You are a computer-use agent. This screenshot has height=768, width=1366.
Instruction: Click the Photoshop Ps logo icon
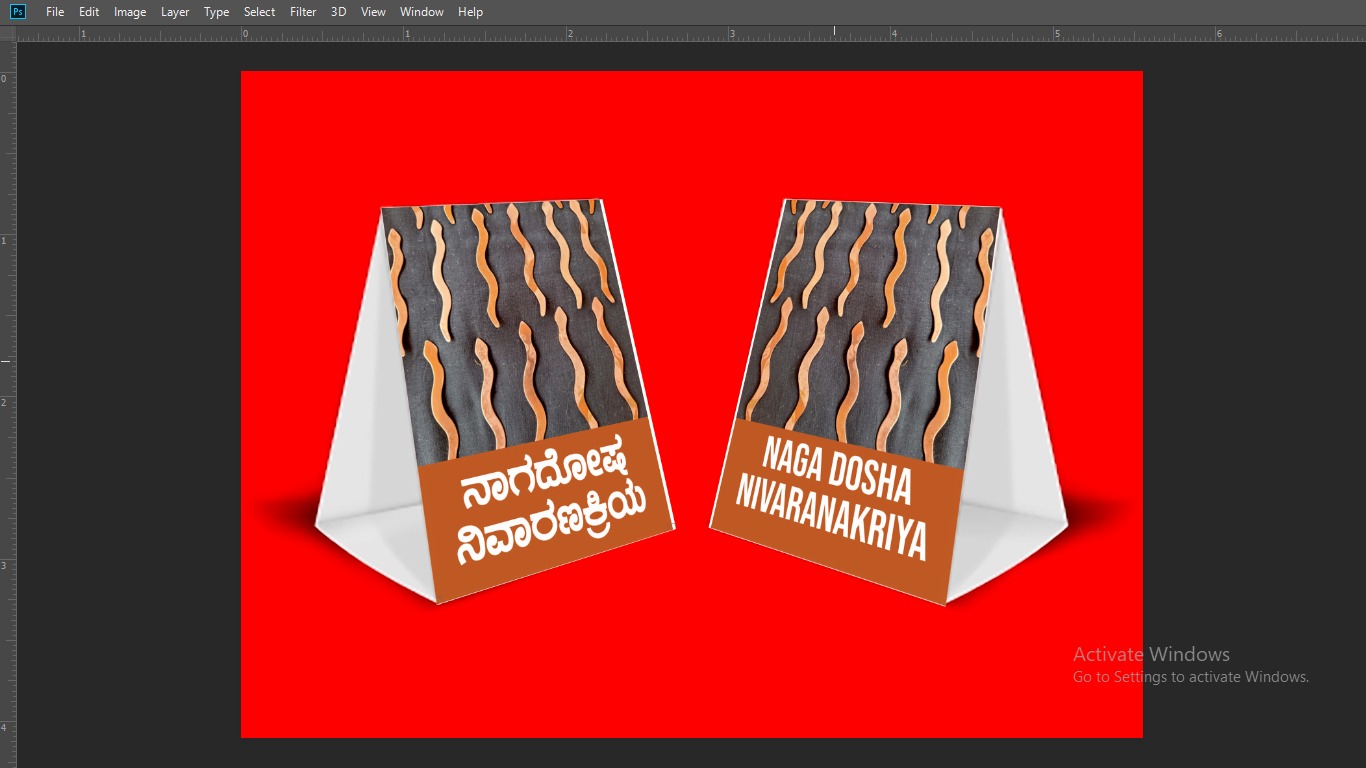tap(17, 12)
